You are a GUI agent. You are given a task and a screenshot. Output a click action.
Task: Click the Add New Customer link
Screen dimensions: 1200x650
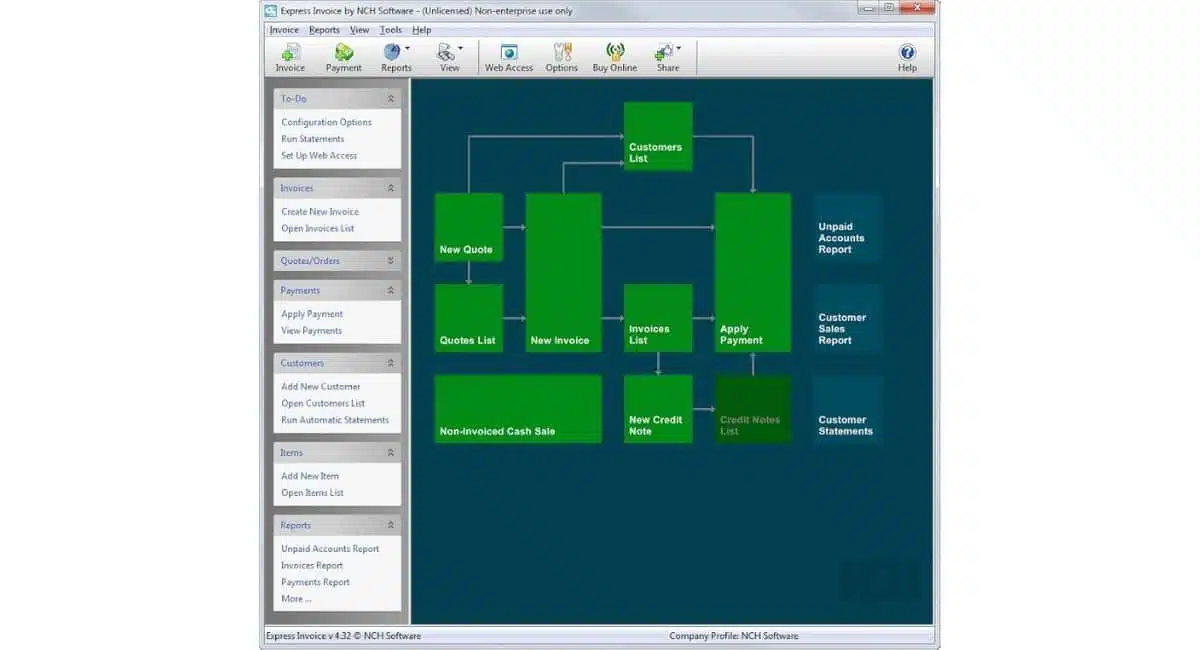321,387
